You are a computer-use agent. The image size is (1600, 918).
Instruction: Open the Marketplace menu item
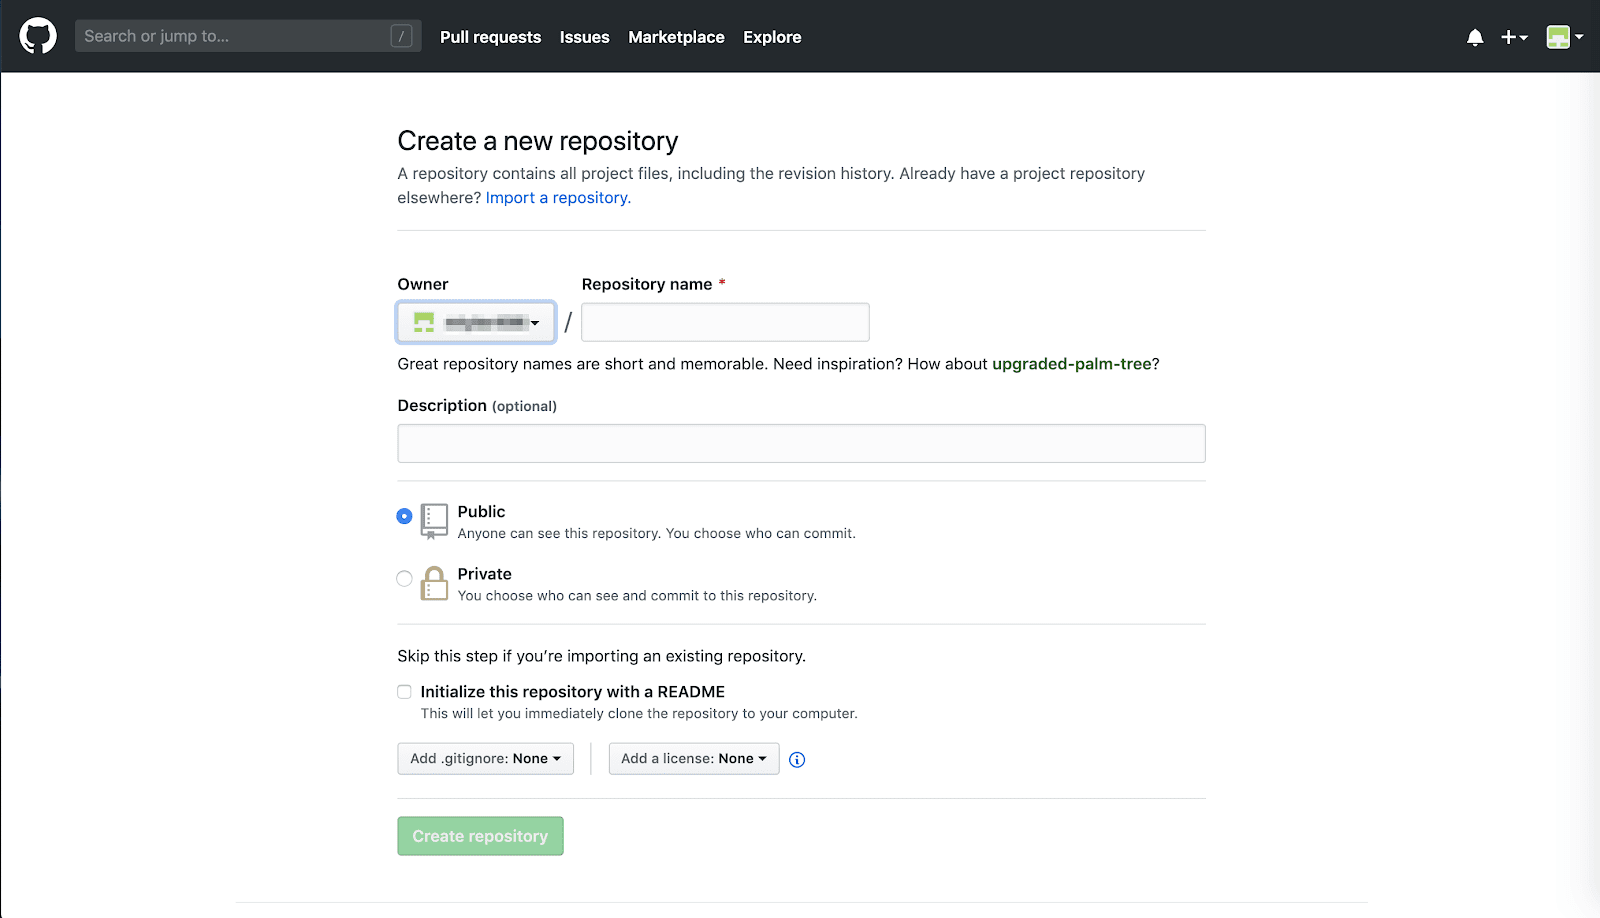coord(676,37)
